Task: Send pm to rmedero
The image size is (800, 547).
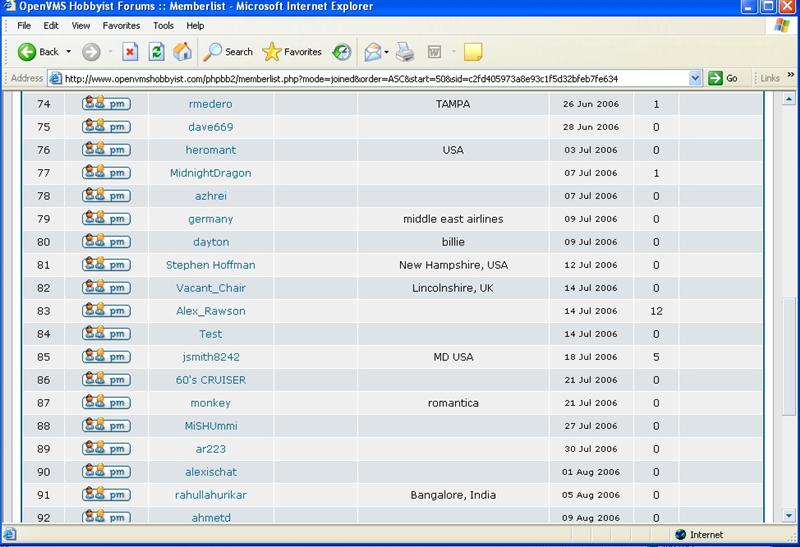Action: [x=106, y=104]
